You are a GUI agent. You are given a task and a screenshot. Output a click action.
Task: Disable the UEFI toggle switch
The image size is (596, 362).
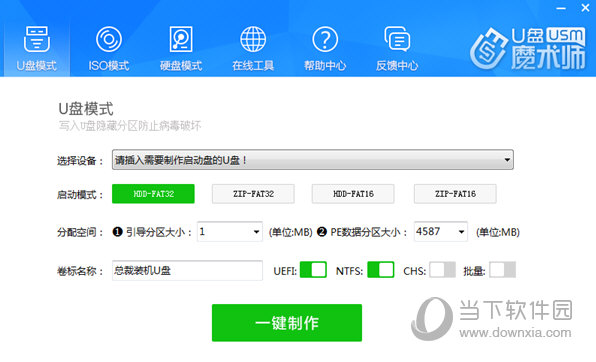point(313,270)
